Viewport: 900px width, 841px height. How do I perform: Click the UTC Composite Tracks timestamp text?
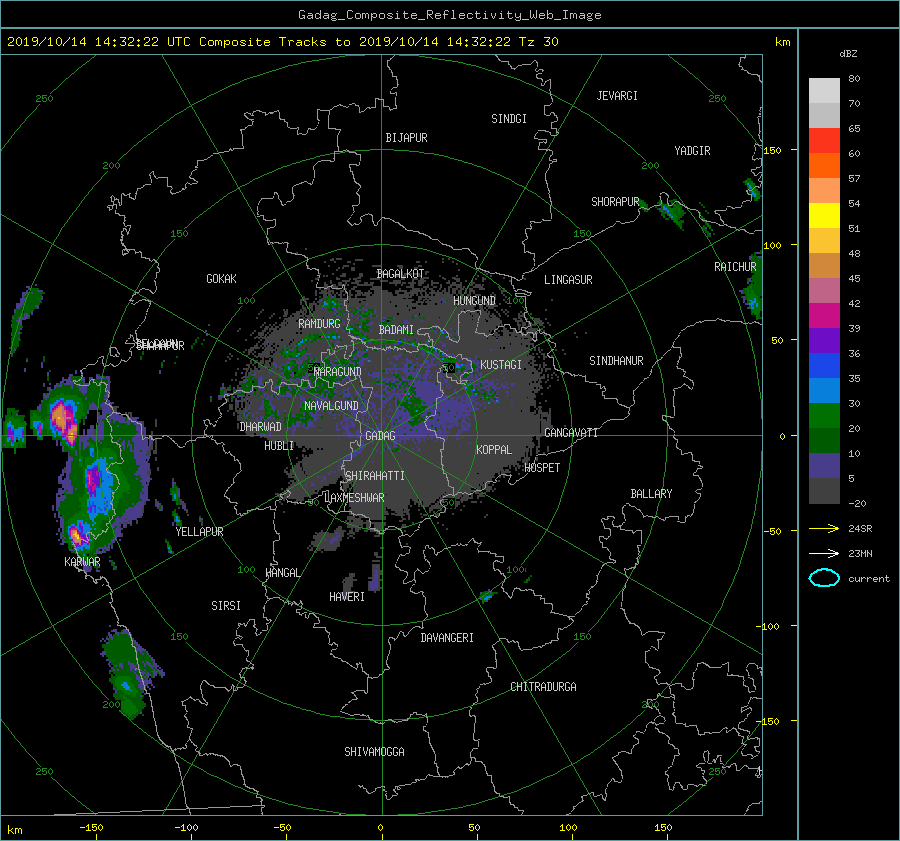point(282,41)
